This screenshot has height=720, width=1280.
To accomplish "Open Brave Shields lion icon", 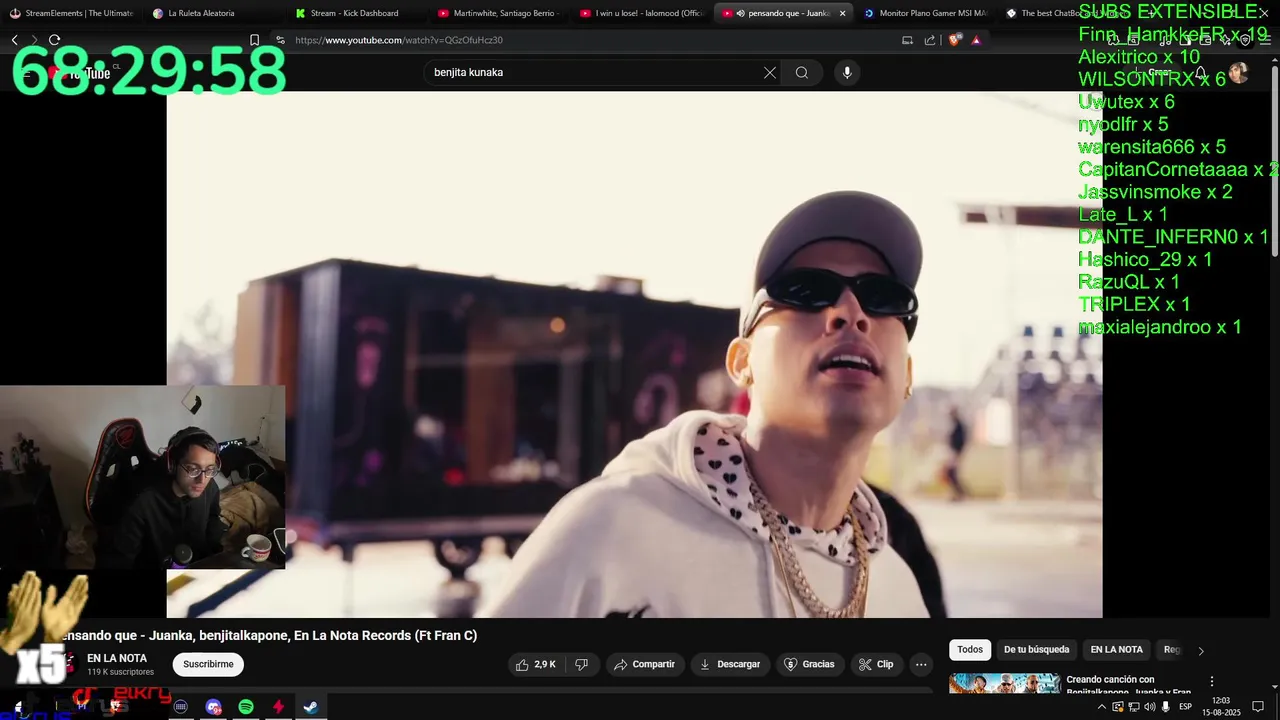I will pyautogui.click(x=954, y=40).
